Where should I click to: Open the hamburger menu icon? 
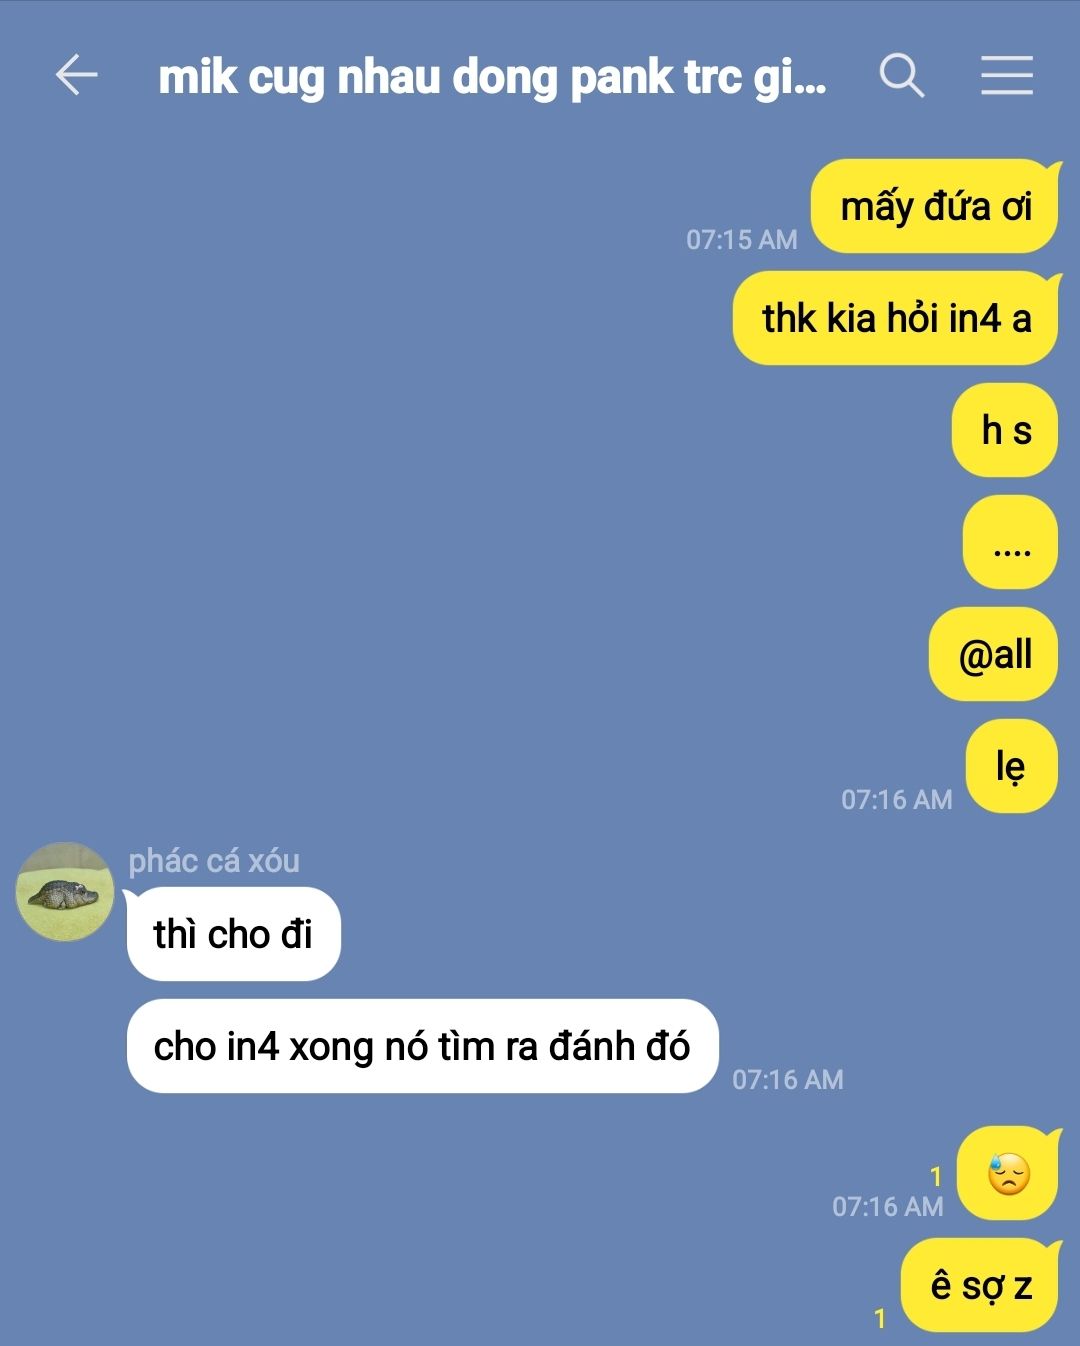tap(1006, 75)
